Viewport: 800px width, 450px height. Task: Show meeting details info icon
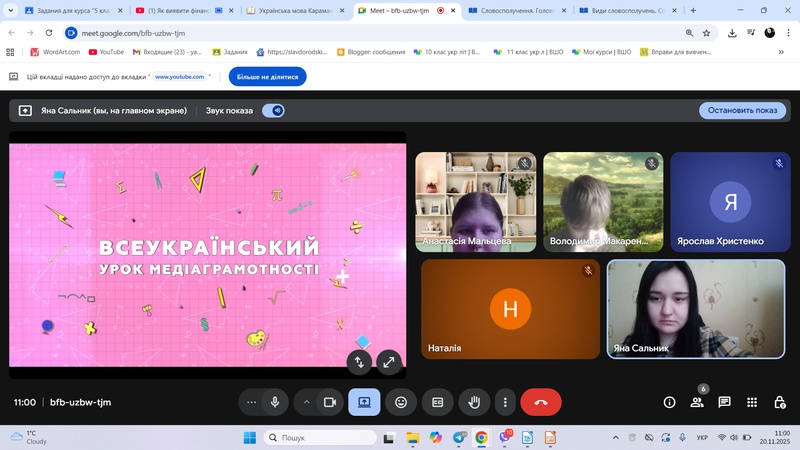pos(670,402)
